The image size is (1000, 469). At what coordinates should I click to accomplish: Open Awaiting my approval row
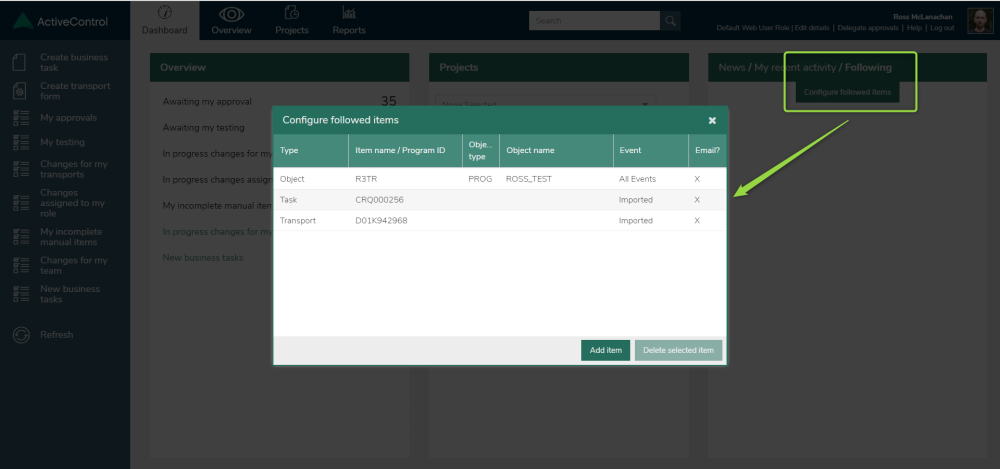(279, 101)
